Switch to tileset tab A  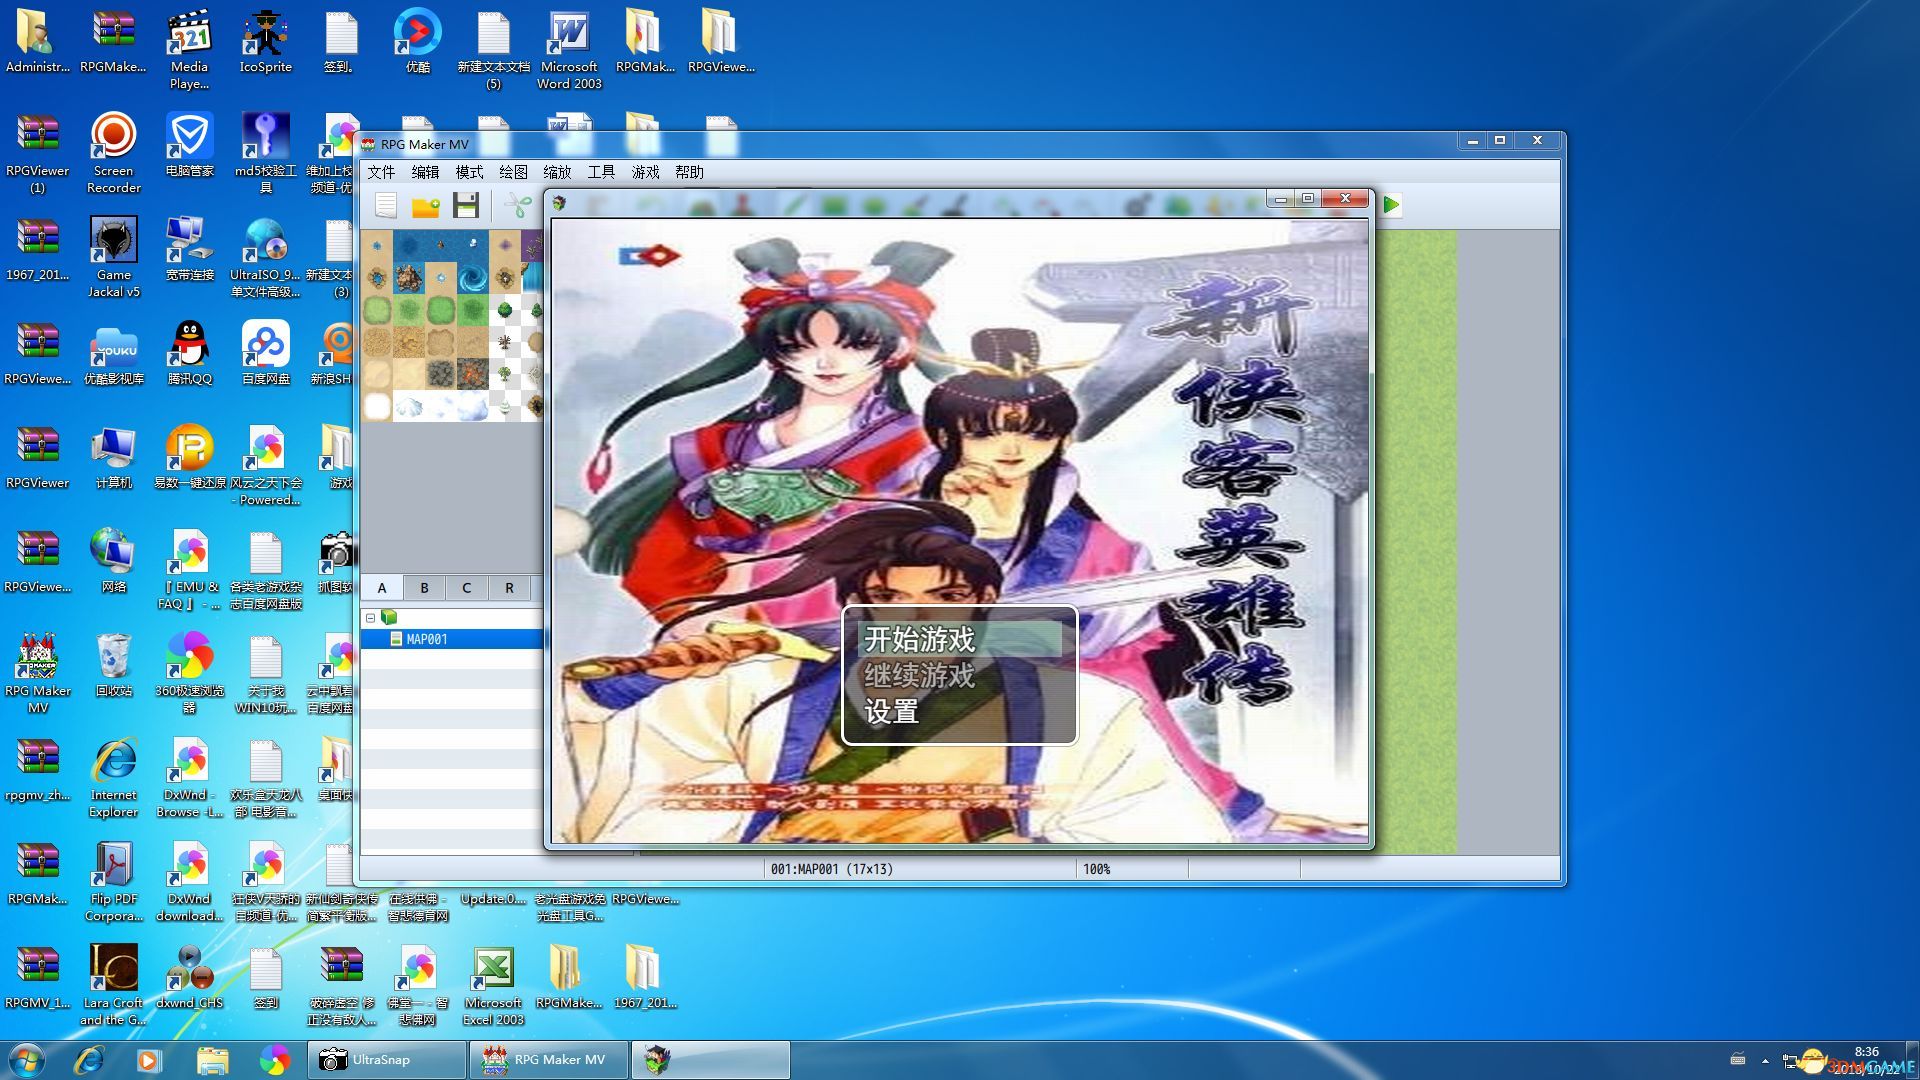click(x=382, y=588)
